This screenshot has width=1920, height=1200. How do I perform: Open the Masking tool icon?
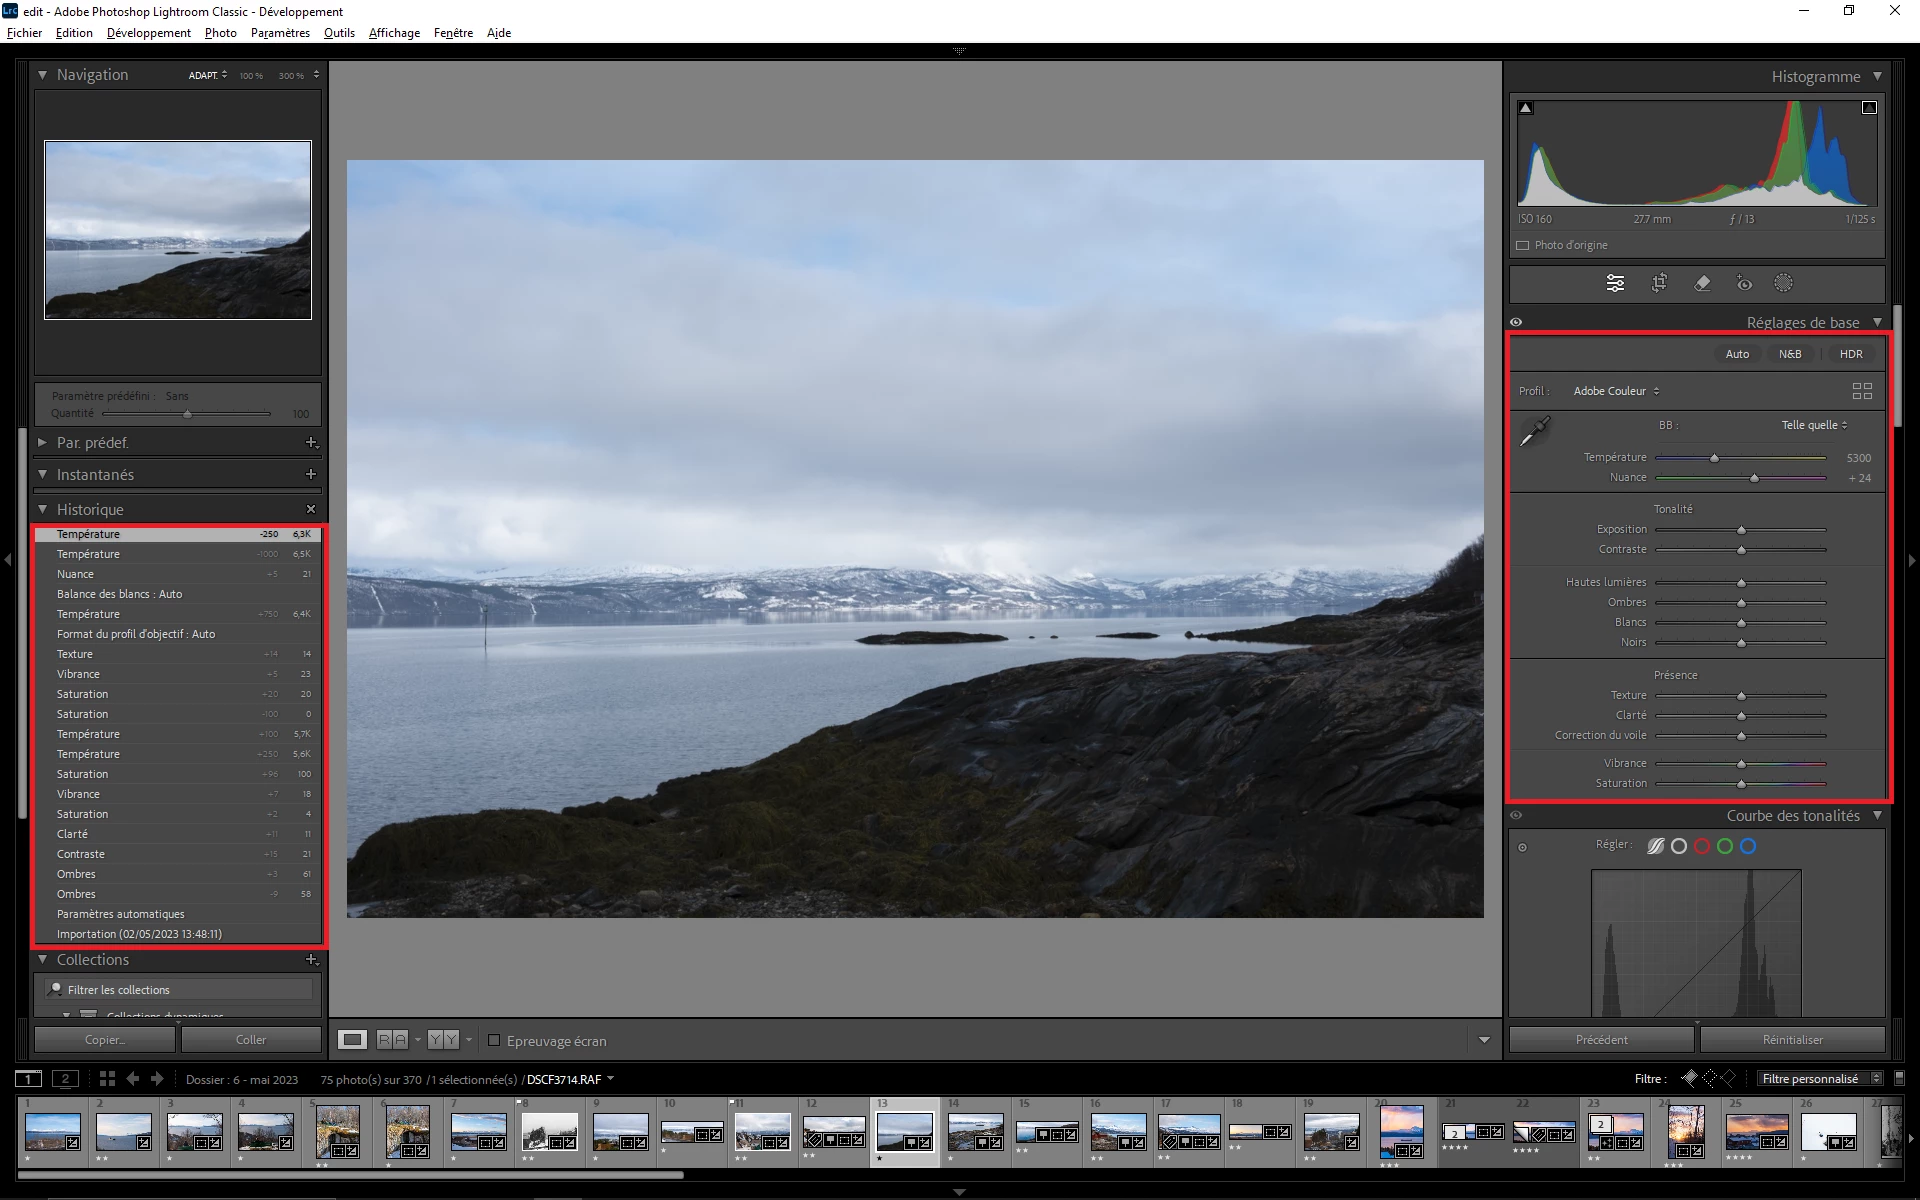click(1783, 283)
